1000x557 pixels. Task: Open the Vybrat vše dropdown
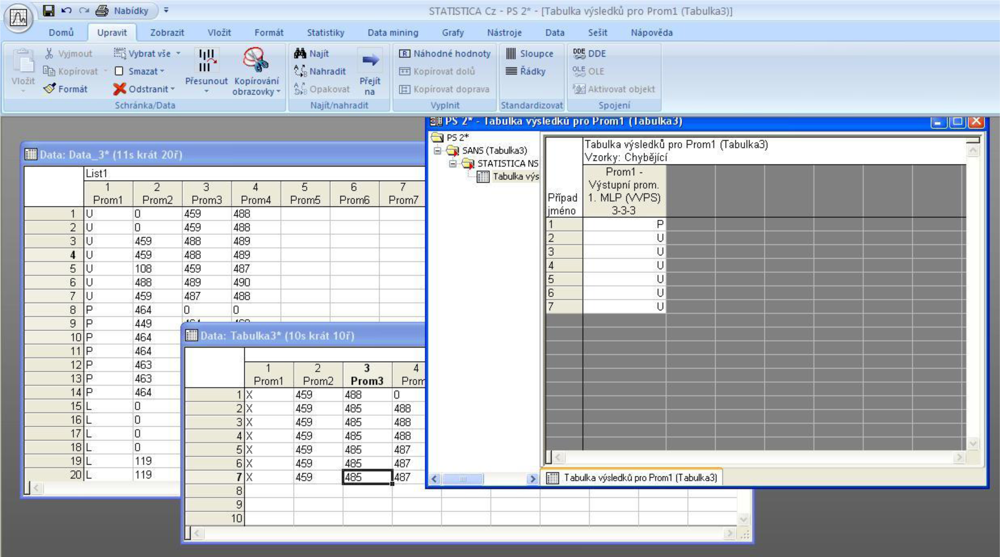click(178, 54)
